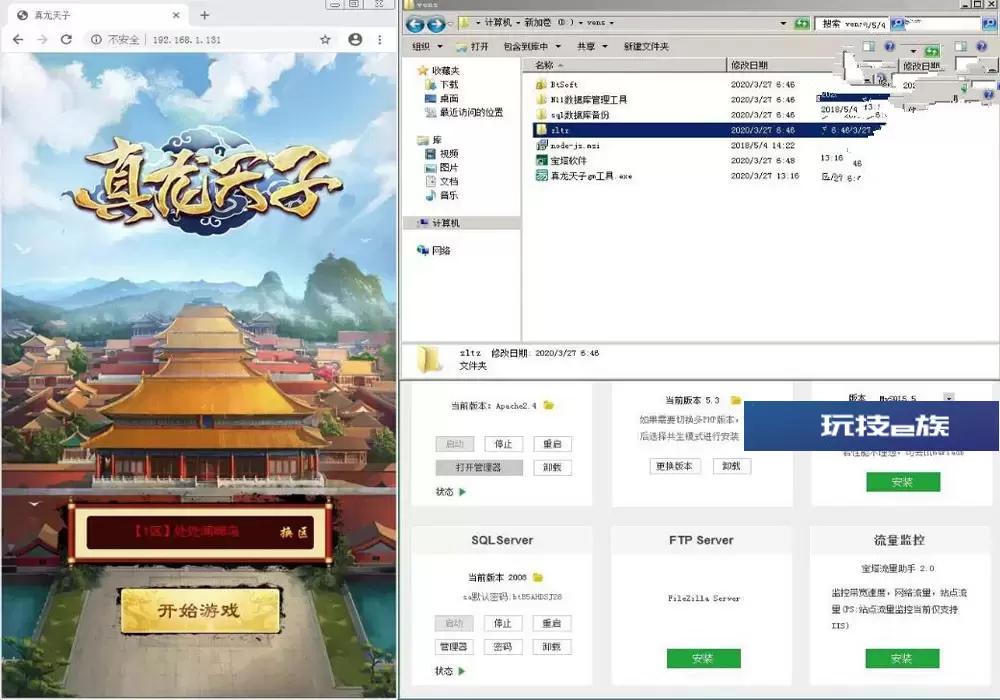Install FTP Server with green 安装 button

coord(703,659)
